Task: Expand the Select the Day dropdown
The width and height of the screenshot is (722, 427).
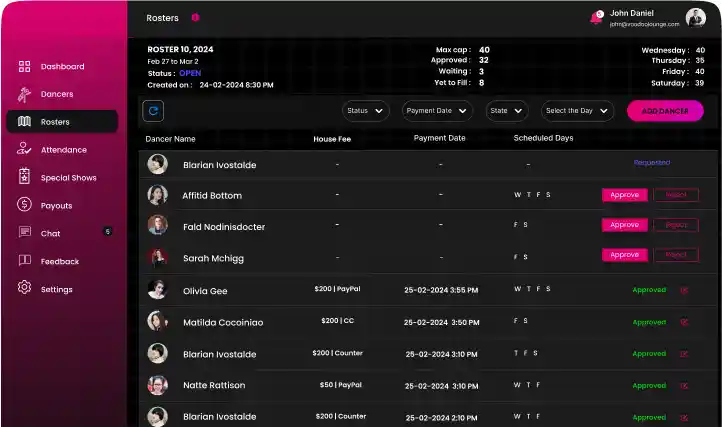Action: pyautogui.click(x=577, y=111)
